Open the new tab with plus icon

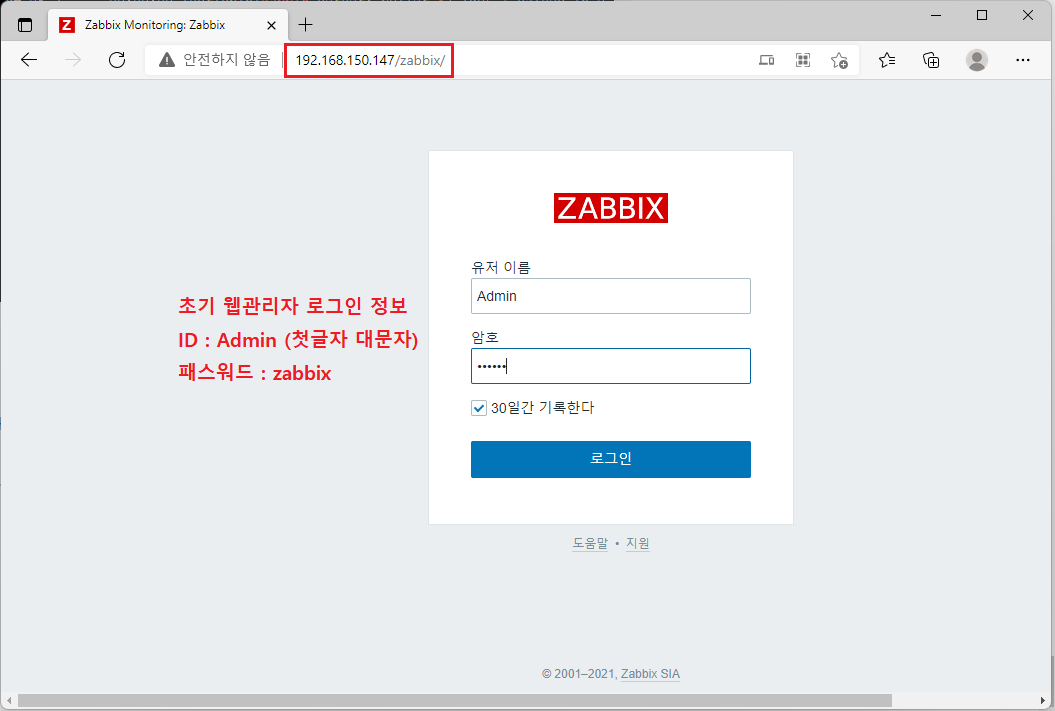(x=305, y=25)
